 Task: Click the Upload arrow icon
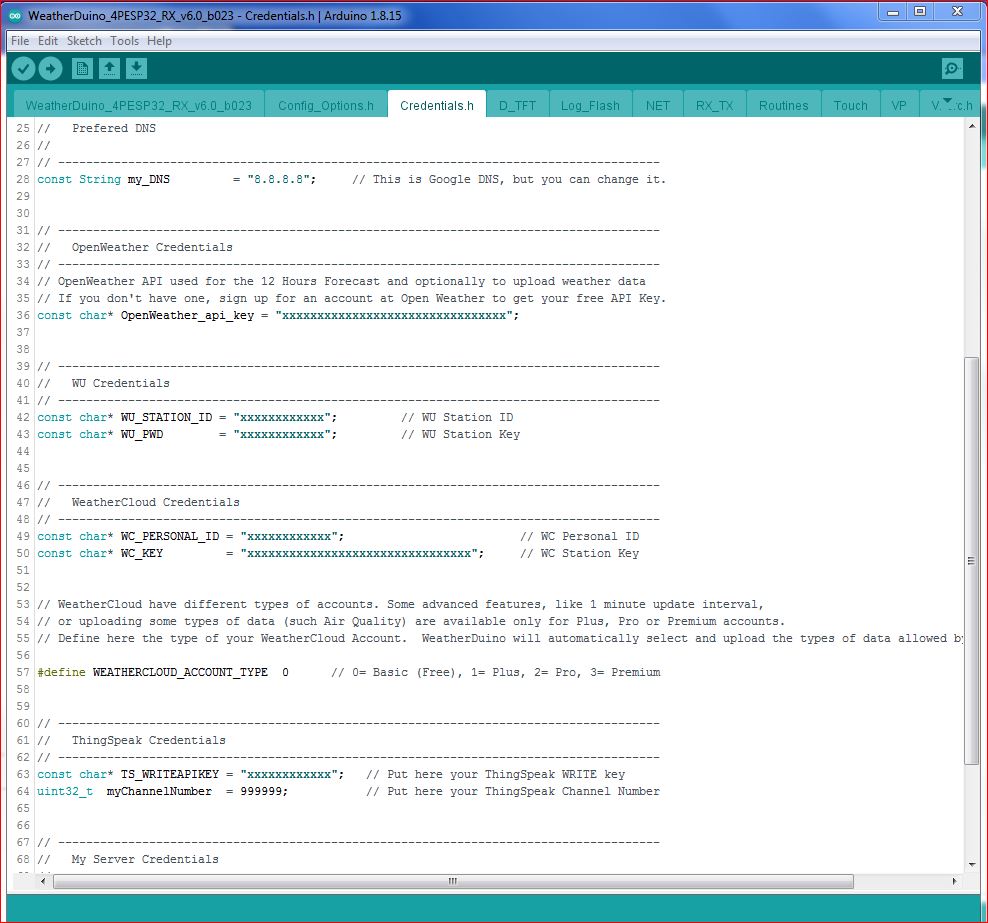pyautogui.click(x=50, y=69)
